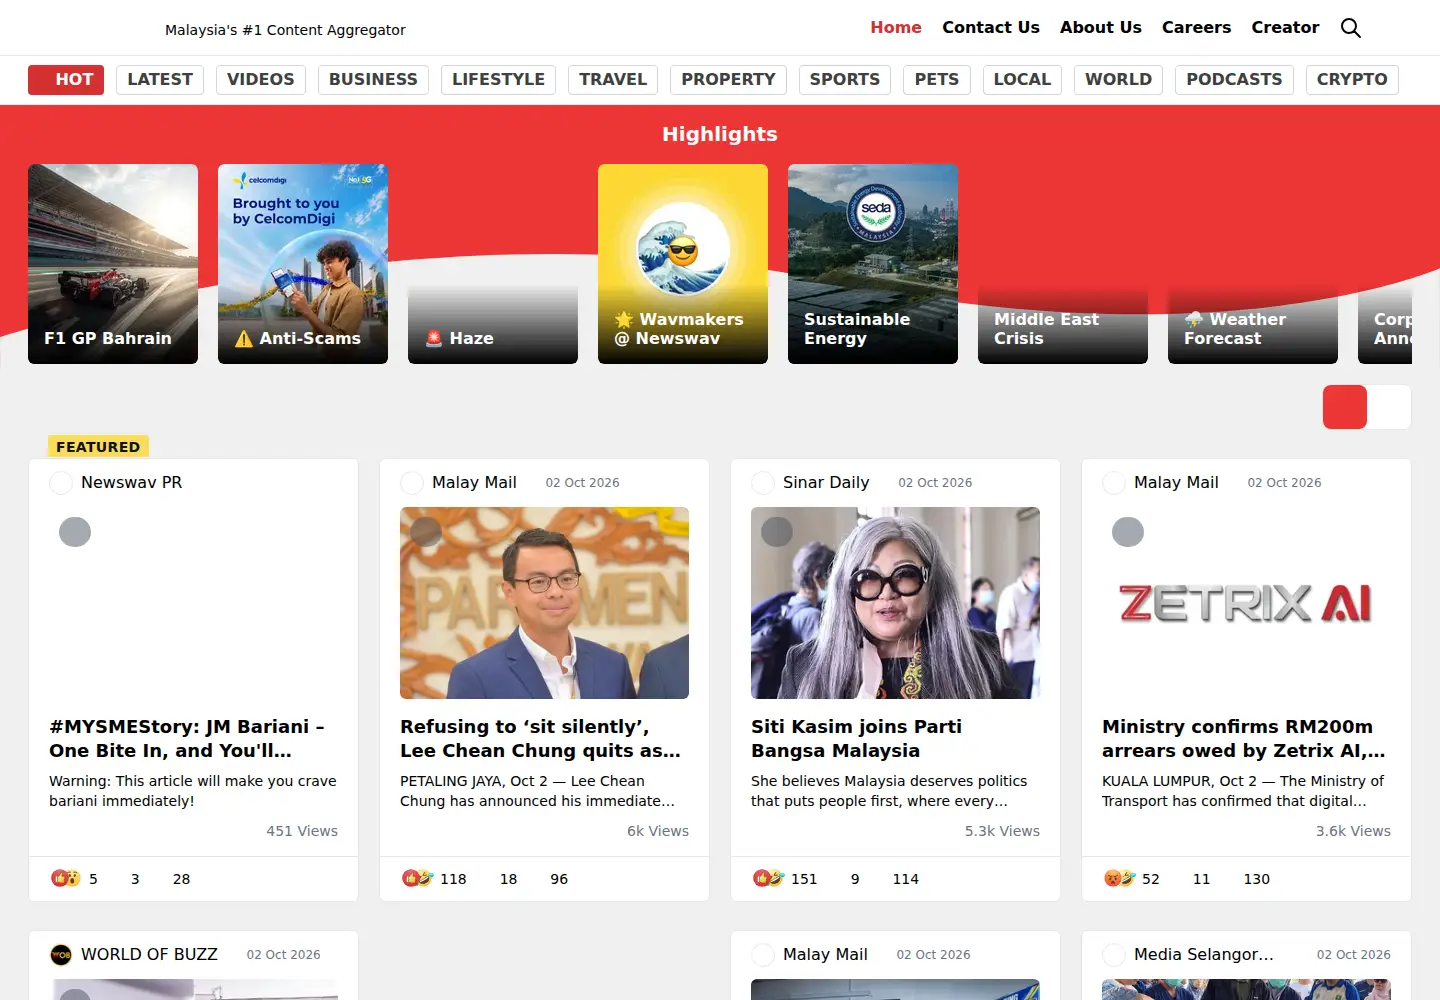Click reaction emojis on the Siti Kasim card
1440x1000 pixels.
point(768,878)
